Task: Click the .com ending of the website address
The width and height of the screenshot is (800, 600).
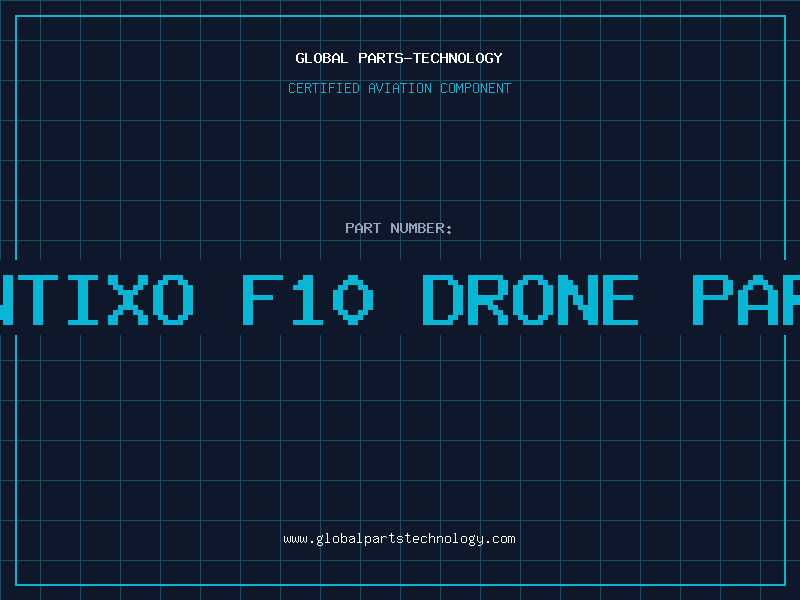Action: pyautogui.click(x=500, y=539)
